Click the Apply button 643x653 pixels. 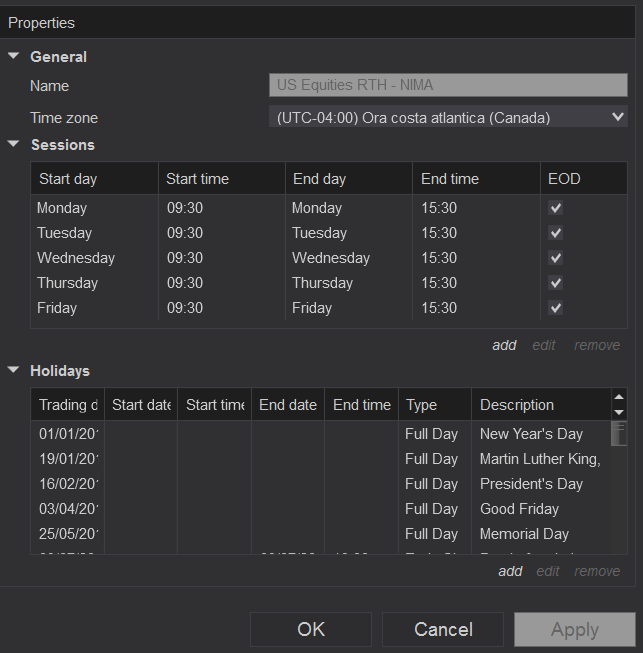coord(574,629)
